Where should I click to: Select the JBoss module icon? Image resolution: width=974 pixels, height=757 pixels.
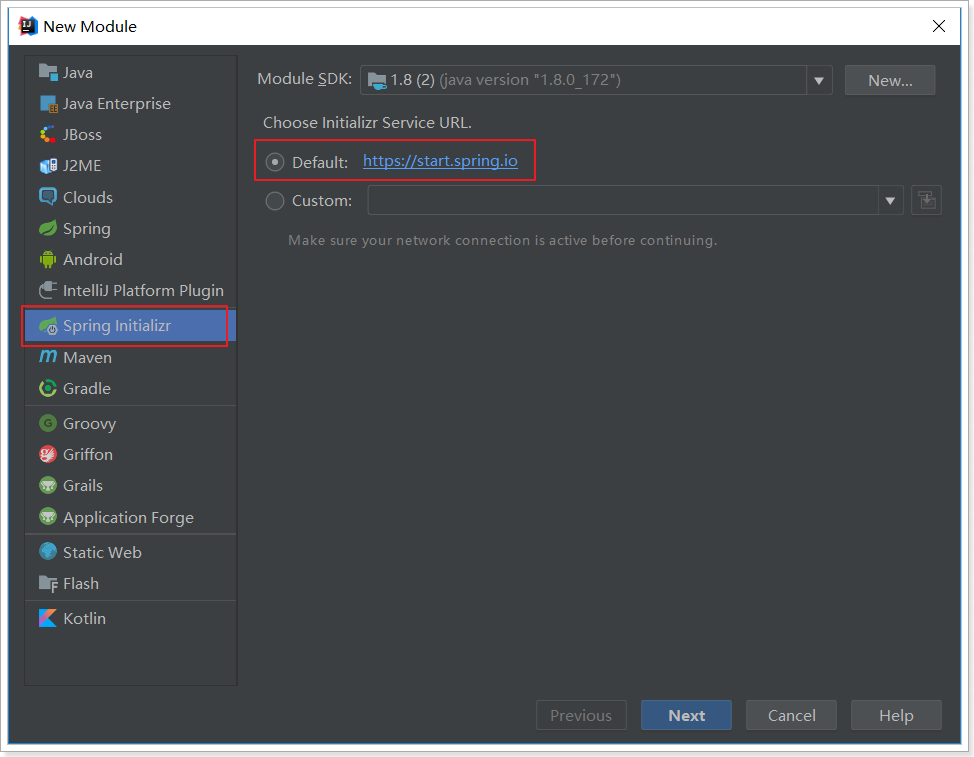pyautogui.click(x=48, y=135)
